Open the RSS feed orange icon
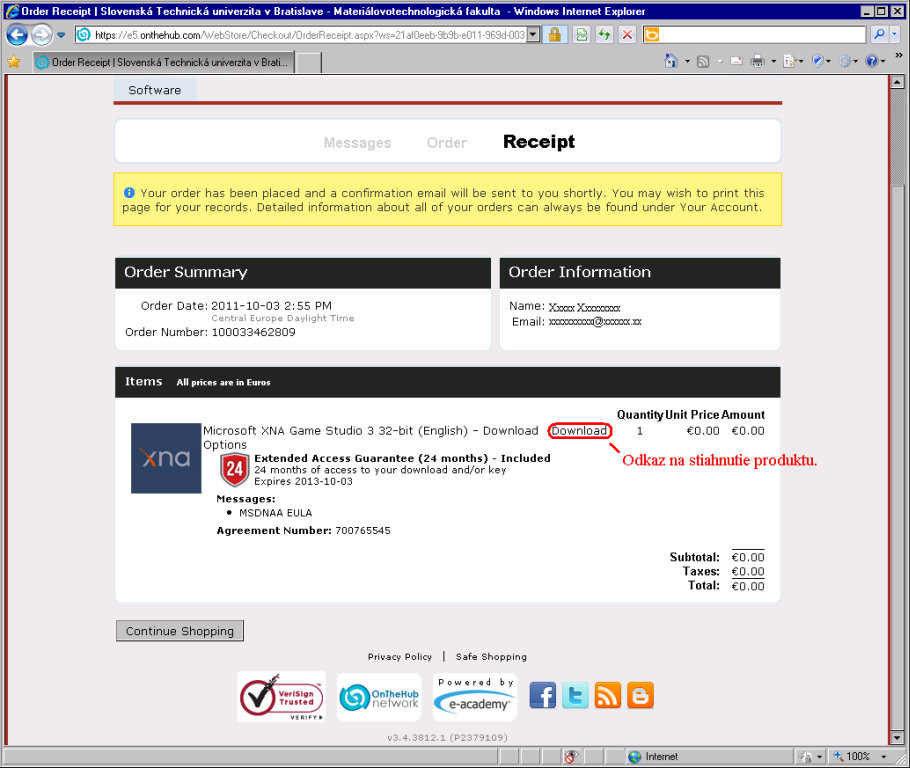Image resolution: width=910 pixels, height=768 pixels. (x=608, y=695)
